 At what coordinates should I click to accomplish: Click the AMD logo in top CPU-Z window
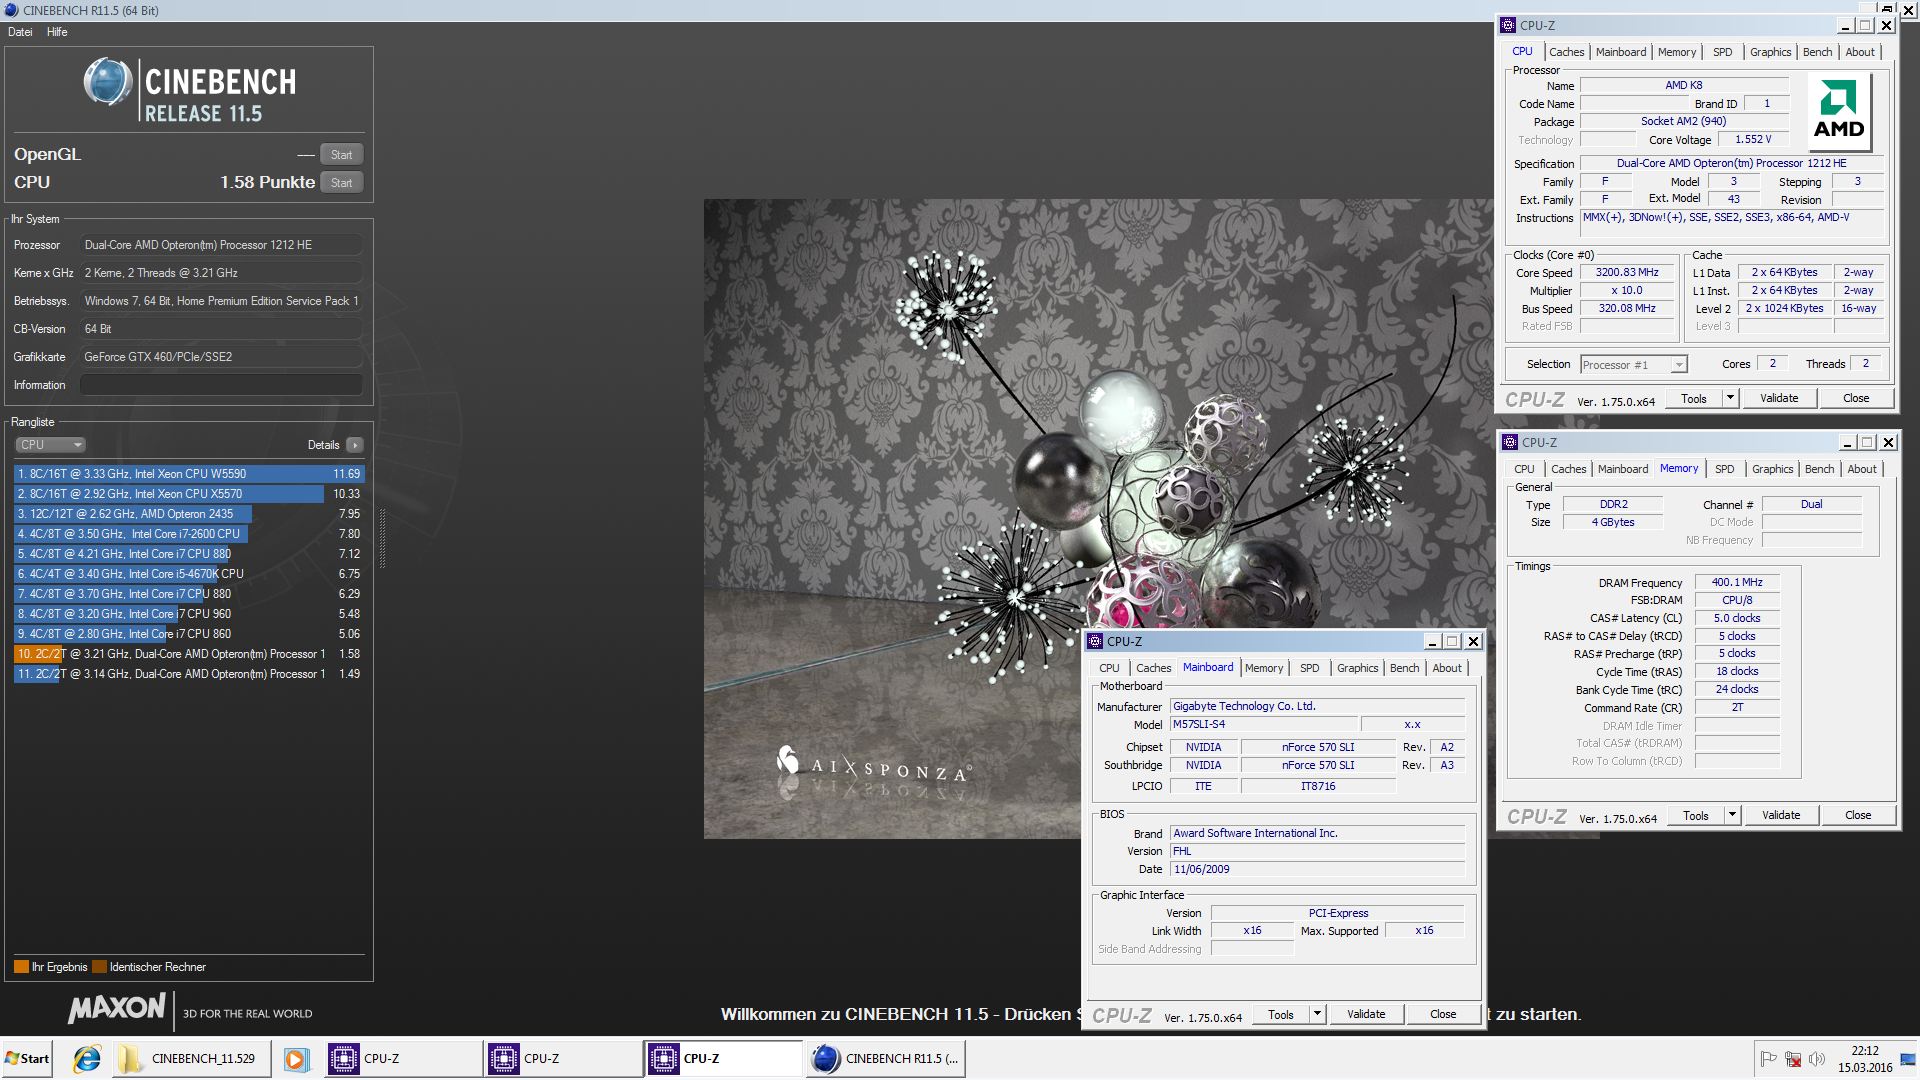pyautogui.click(x=1839, y=114)
